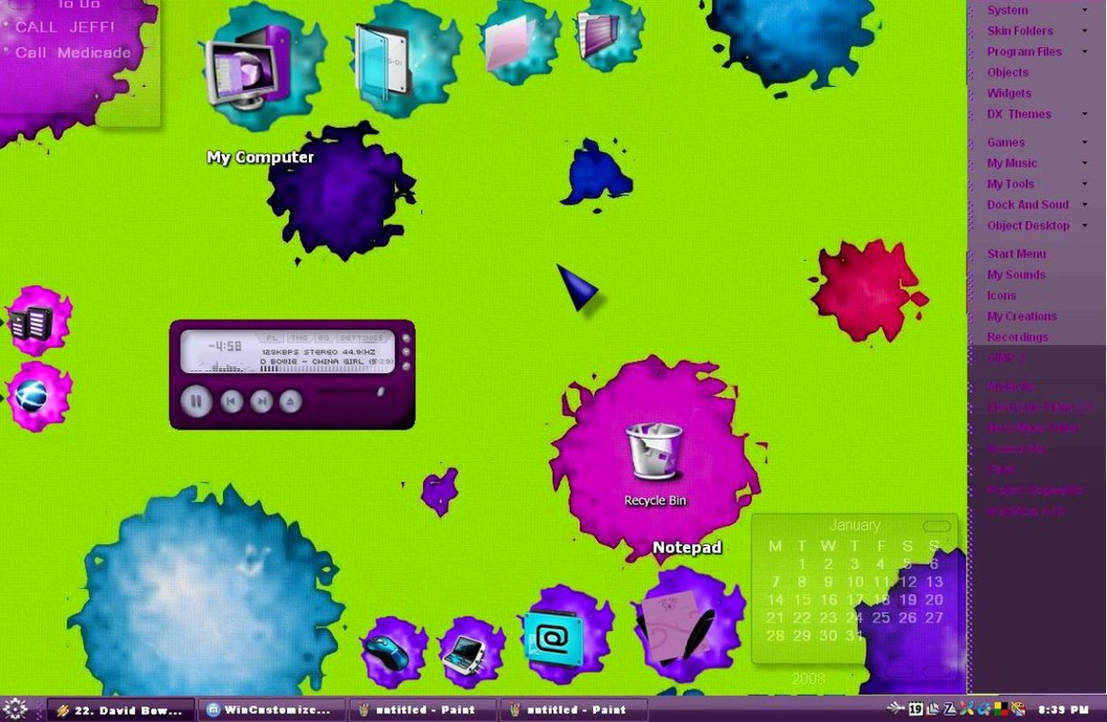Click the oval button on calendar widget
The height and width of the screenshot is (722, 1107).
pyautogui.click(x=936, y=526)
